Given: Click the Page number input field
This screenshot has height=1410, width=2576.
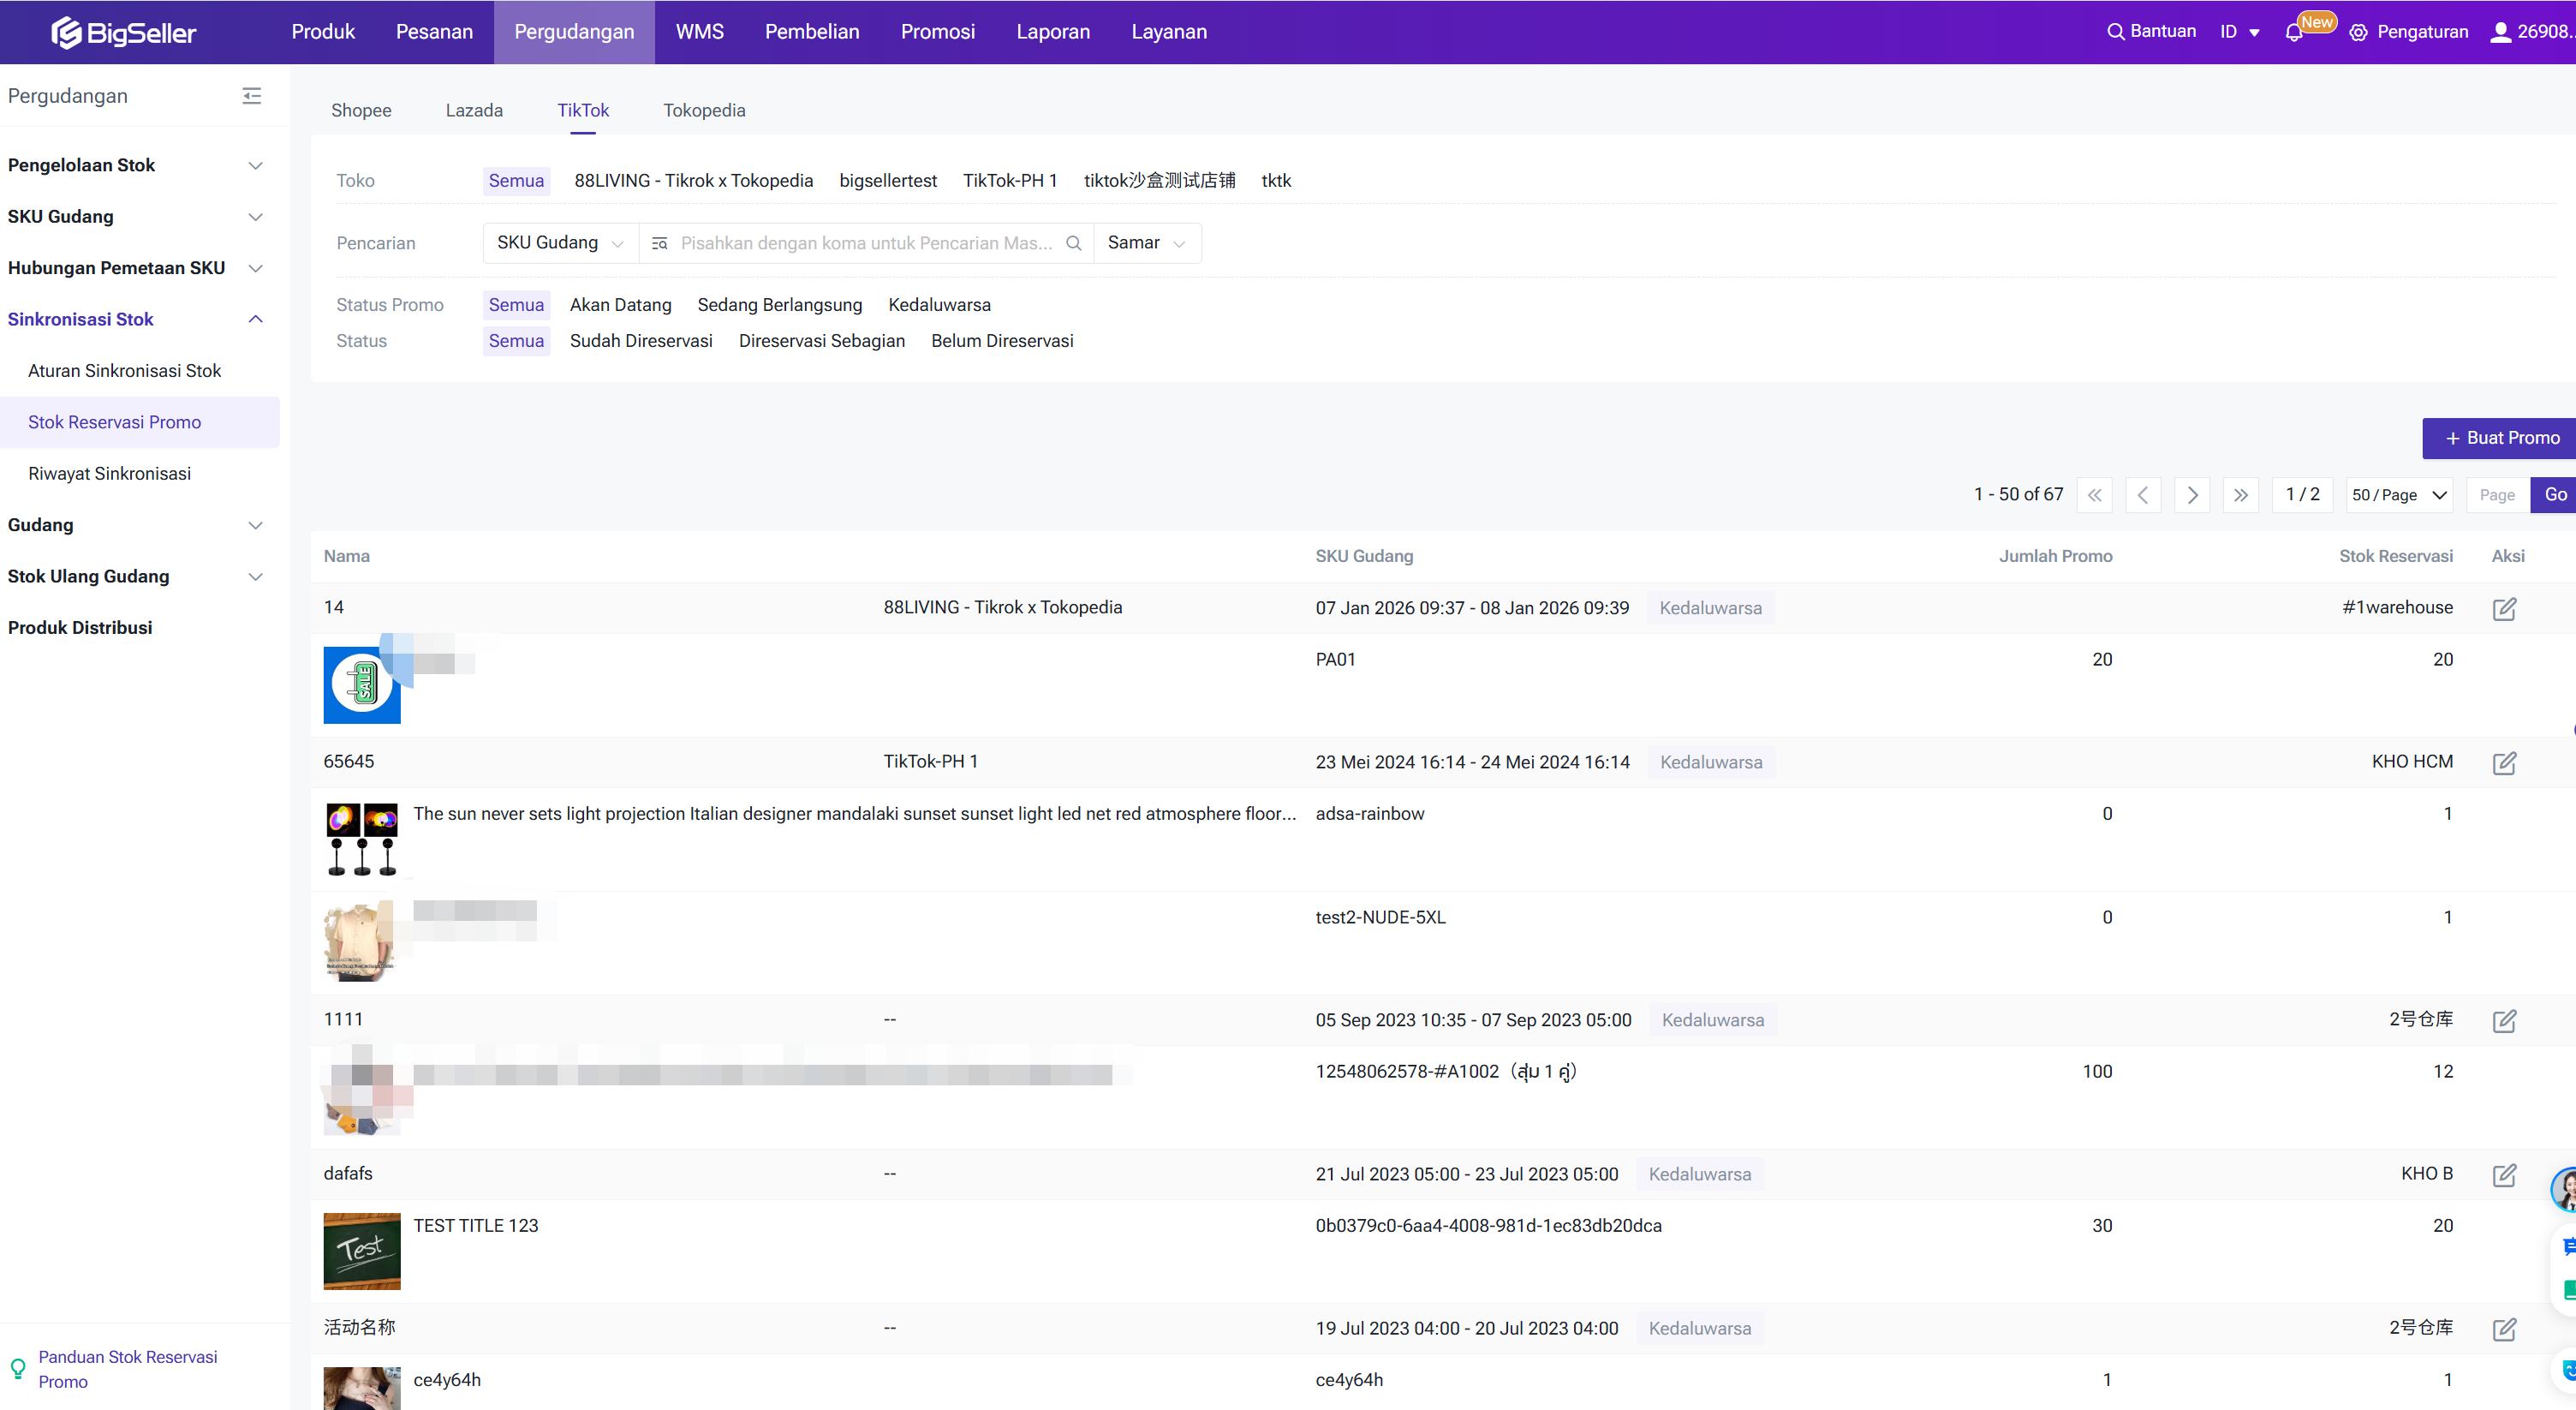Looking at the screenshot, I should click(x=2496, y=495).
